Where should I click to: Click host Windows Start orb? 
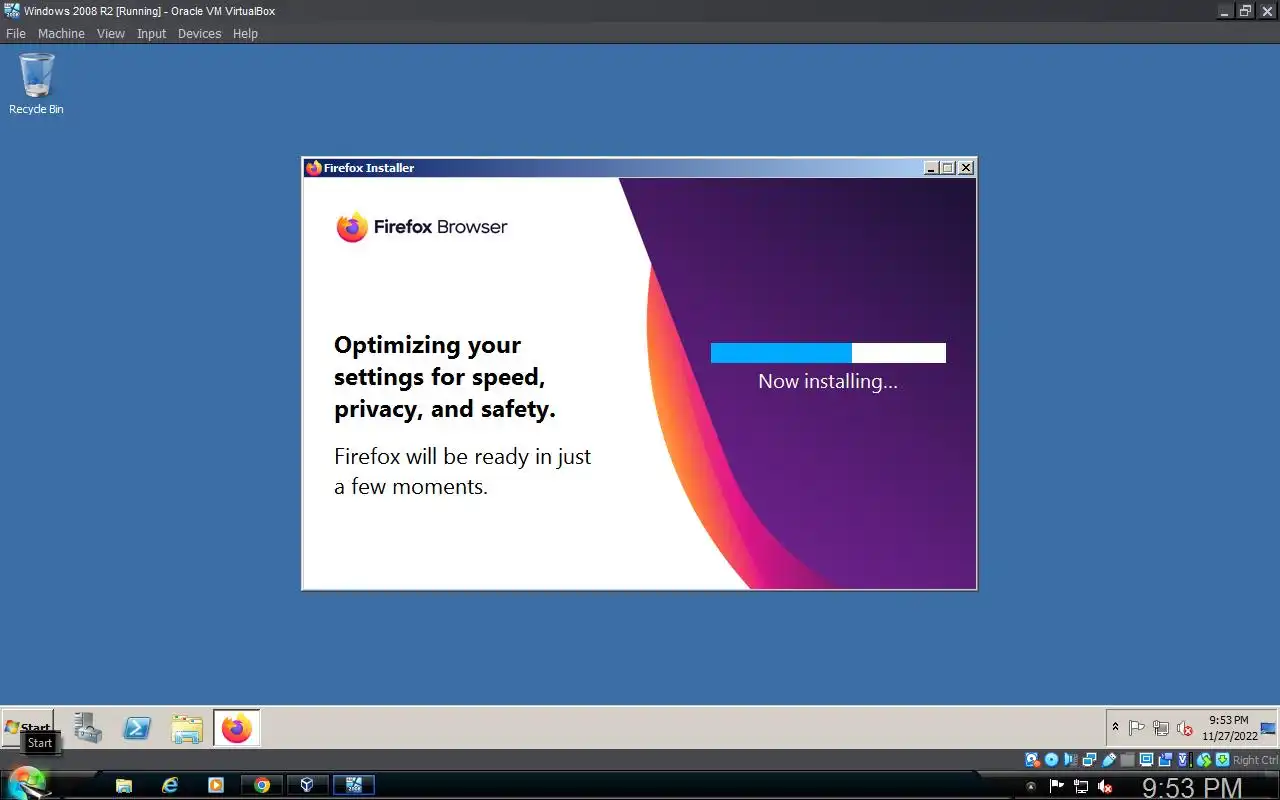pyautogui.click(x=27, y=783)
